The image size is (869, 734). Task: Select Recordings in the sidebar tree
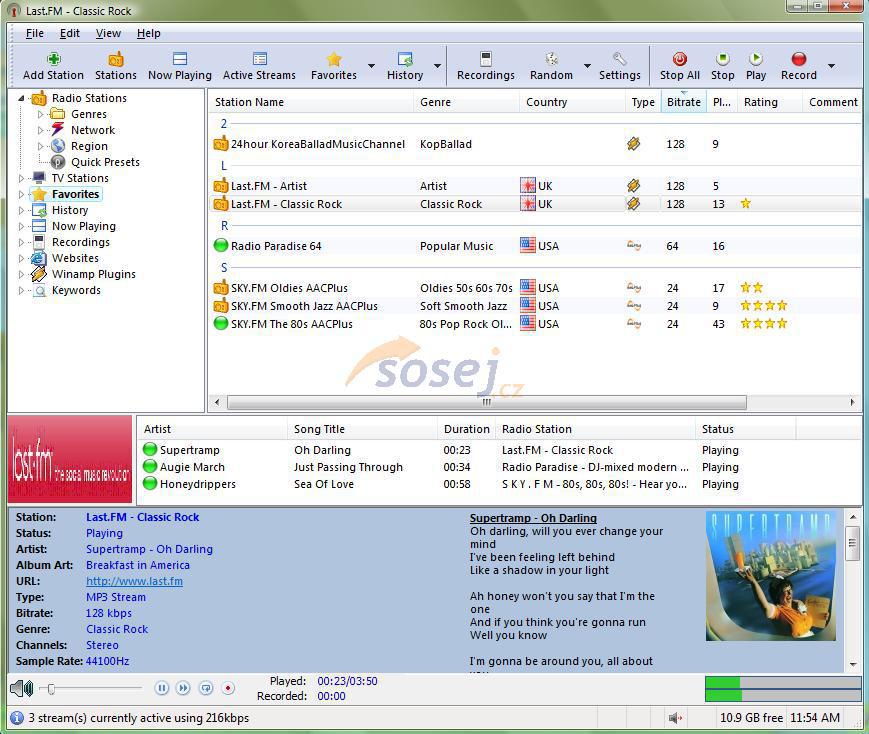(x=81, y=242)
